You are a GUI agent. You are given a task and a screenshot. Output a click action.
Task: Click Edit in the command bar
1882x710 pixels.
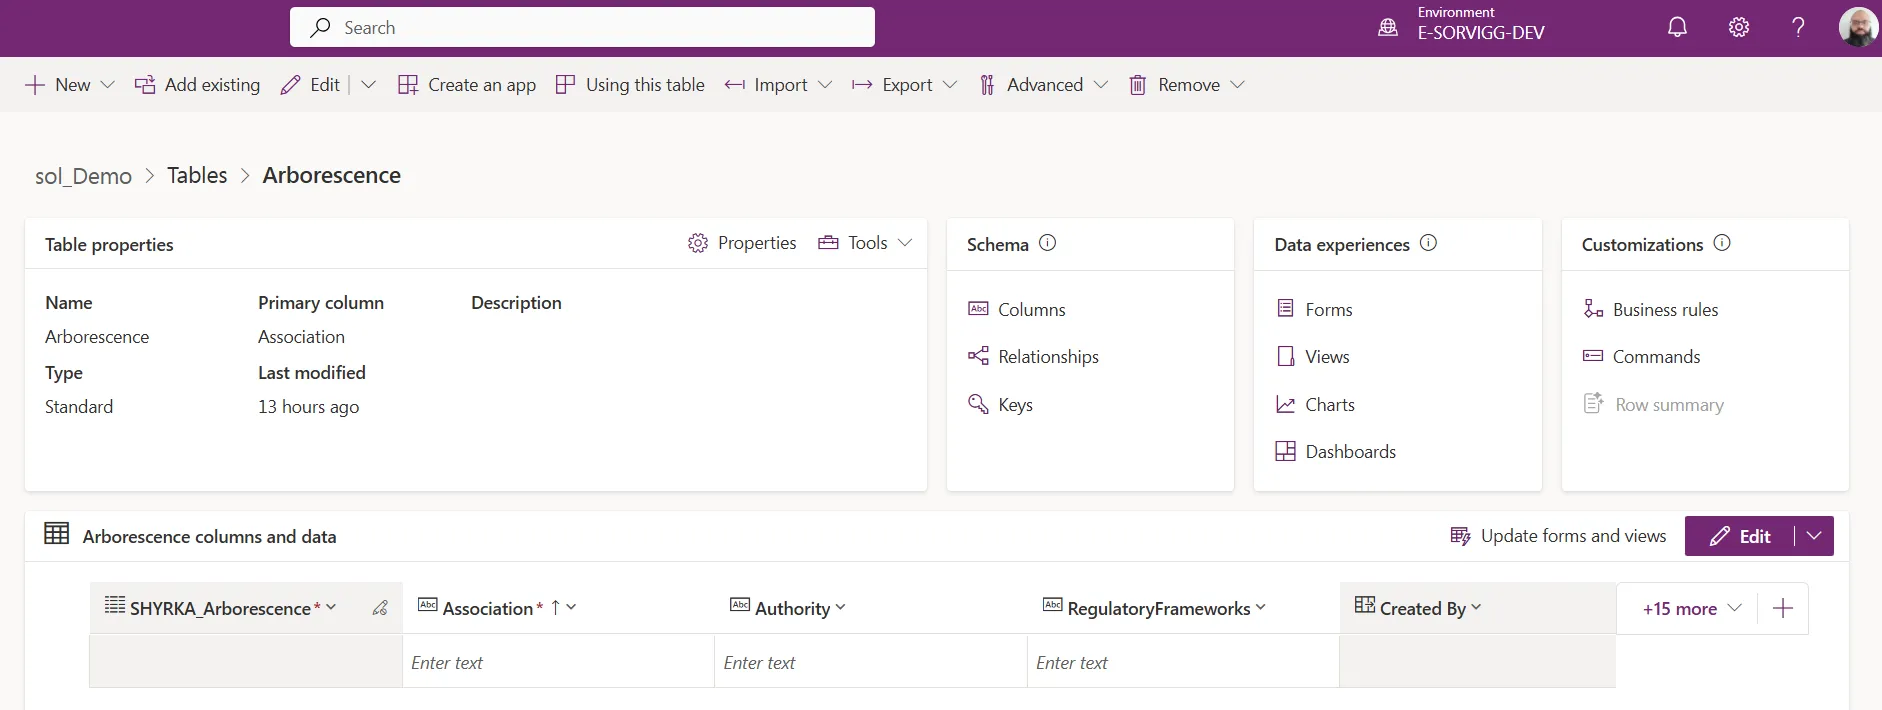tap(311, 85)
